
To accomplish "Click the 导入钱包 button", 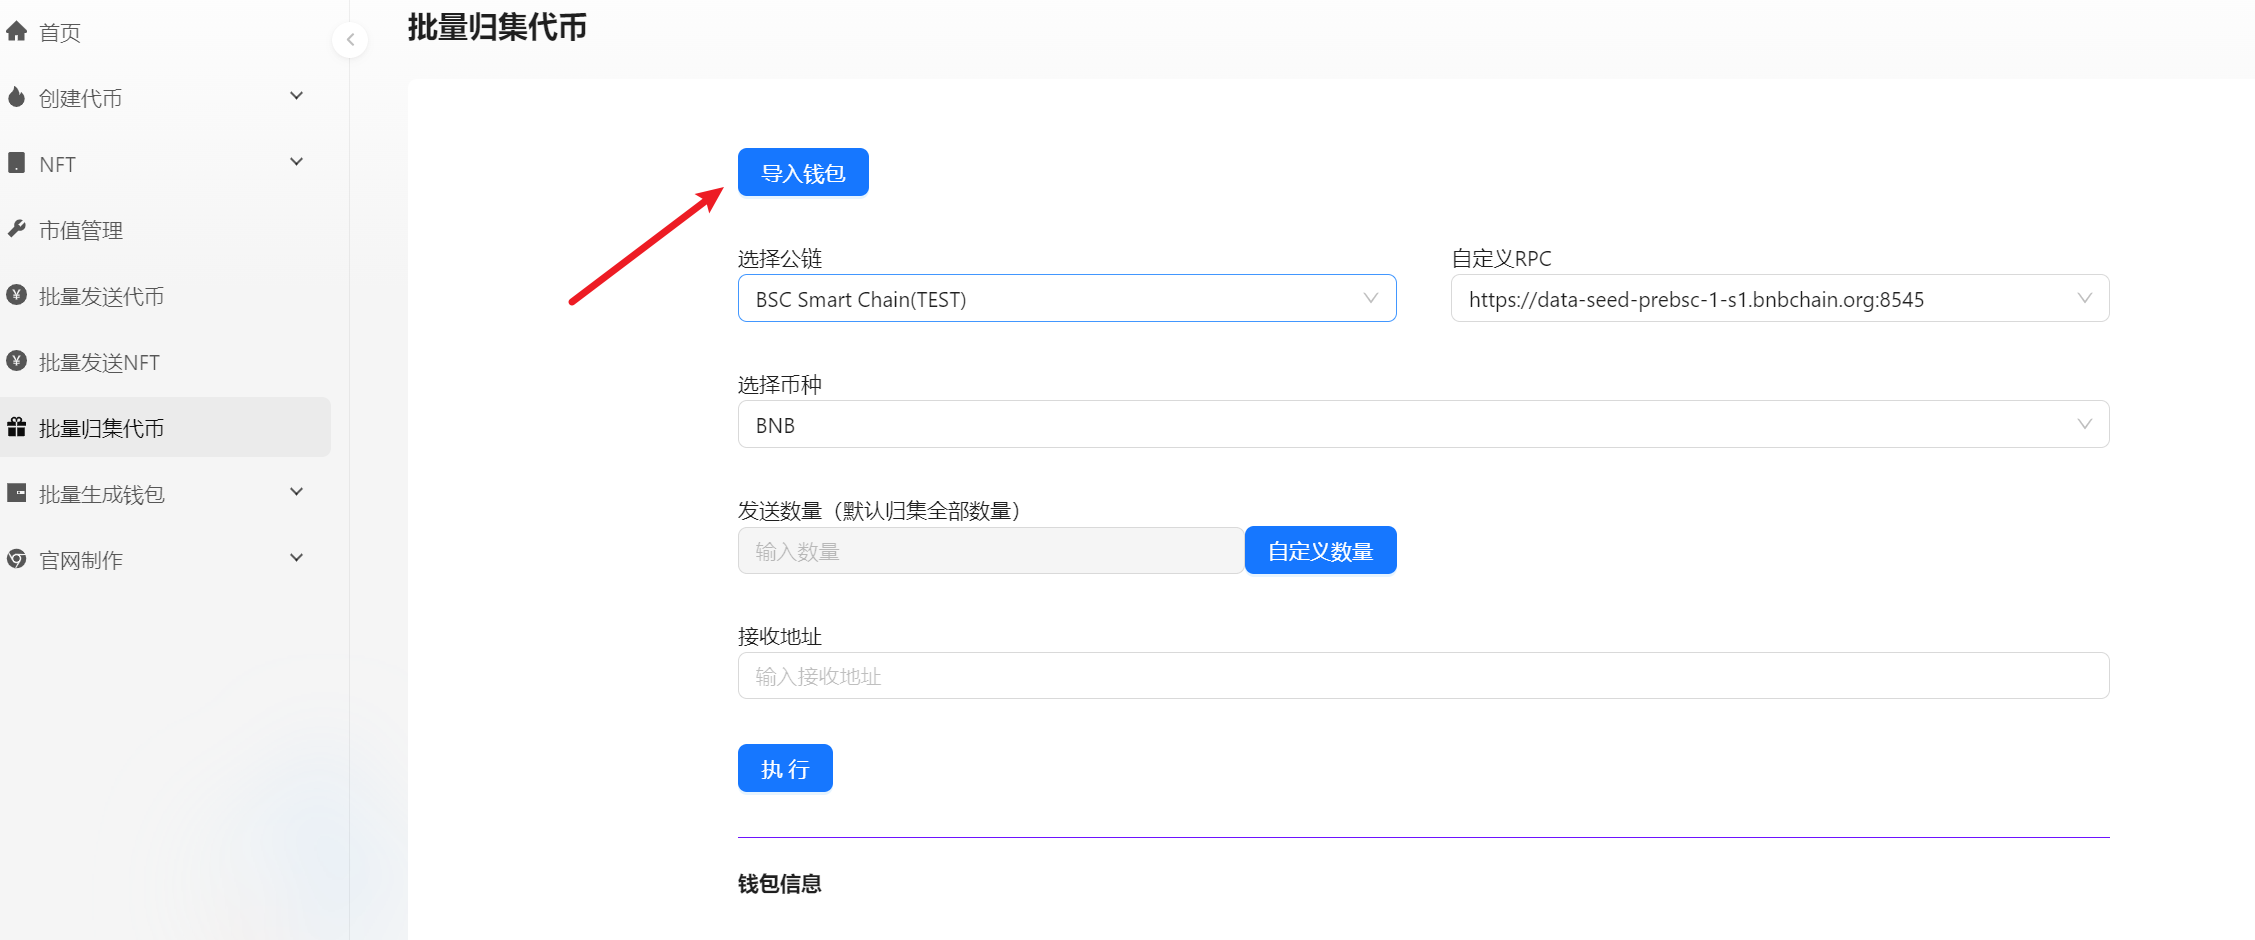I will (803, 173).
